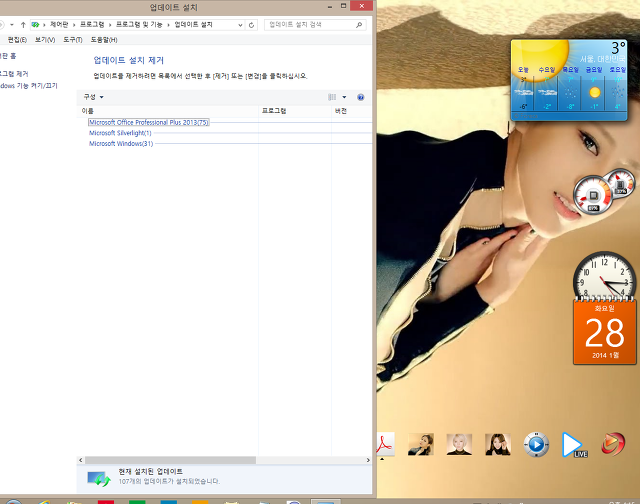Click the sunny forecast icon under 금요일
This screenshot has height=504, width=640.
click(595, 93)
